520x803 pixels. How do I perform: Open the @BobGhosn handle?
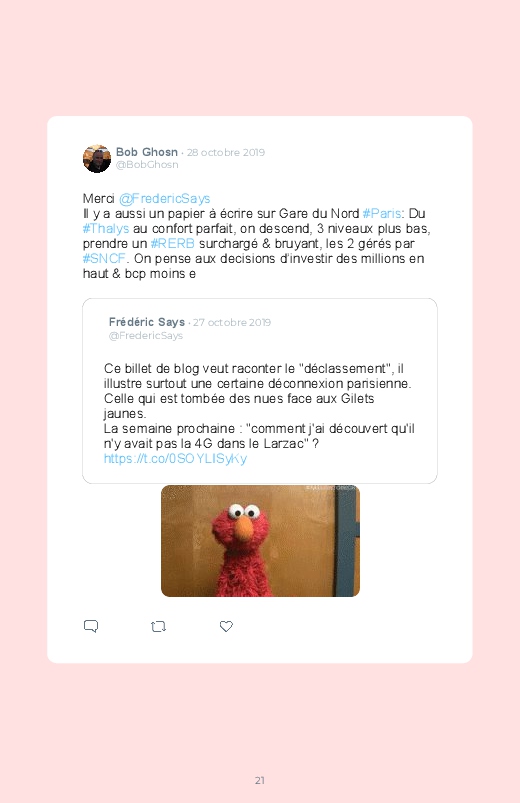[147, 164]
